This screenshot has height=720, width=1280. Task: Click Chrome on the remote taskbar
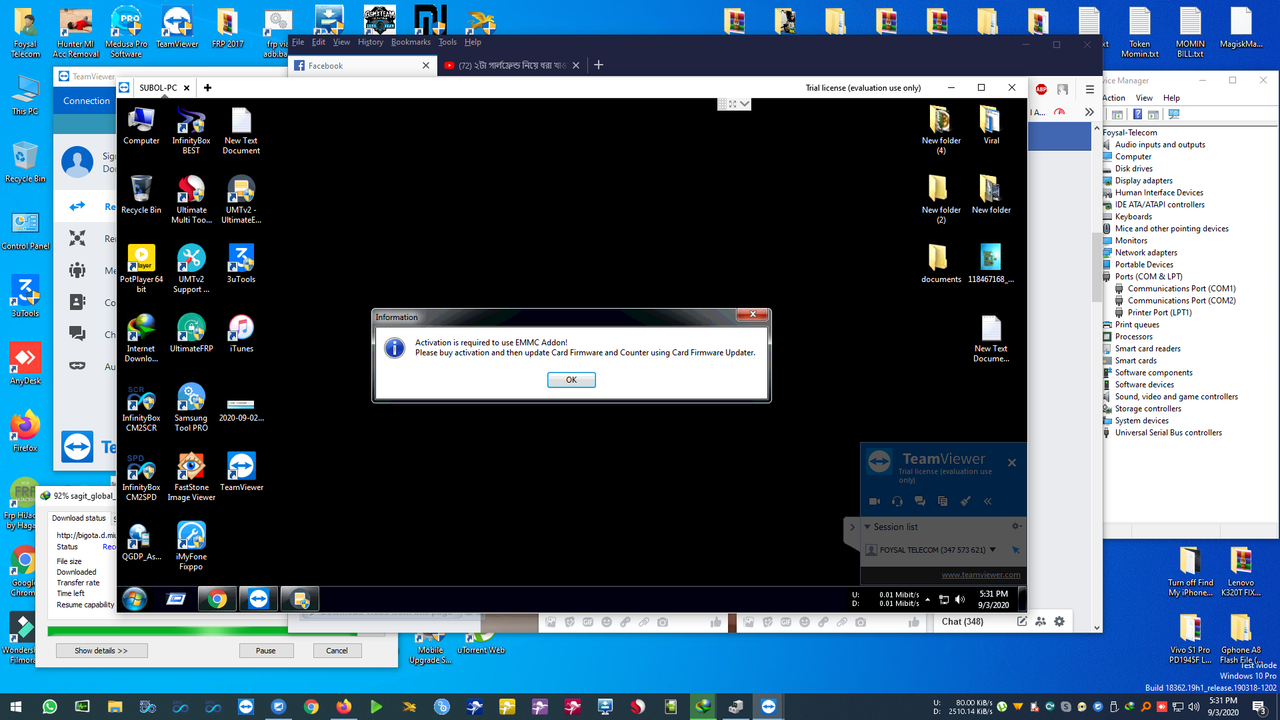tap(217, 599)
